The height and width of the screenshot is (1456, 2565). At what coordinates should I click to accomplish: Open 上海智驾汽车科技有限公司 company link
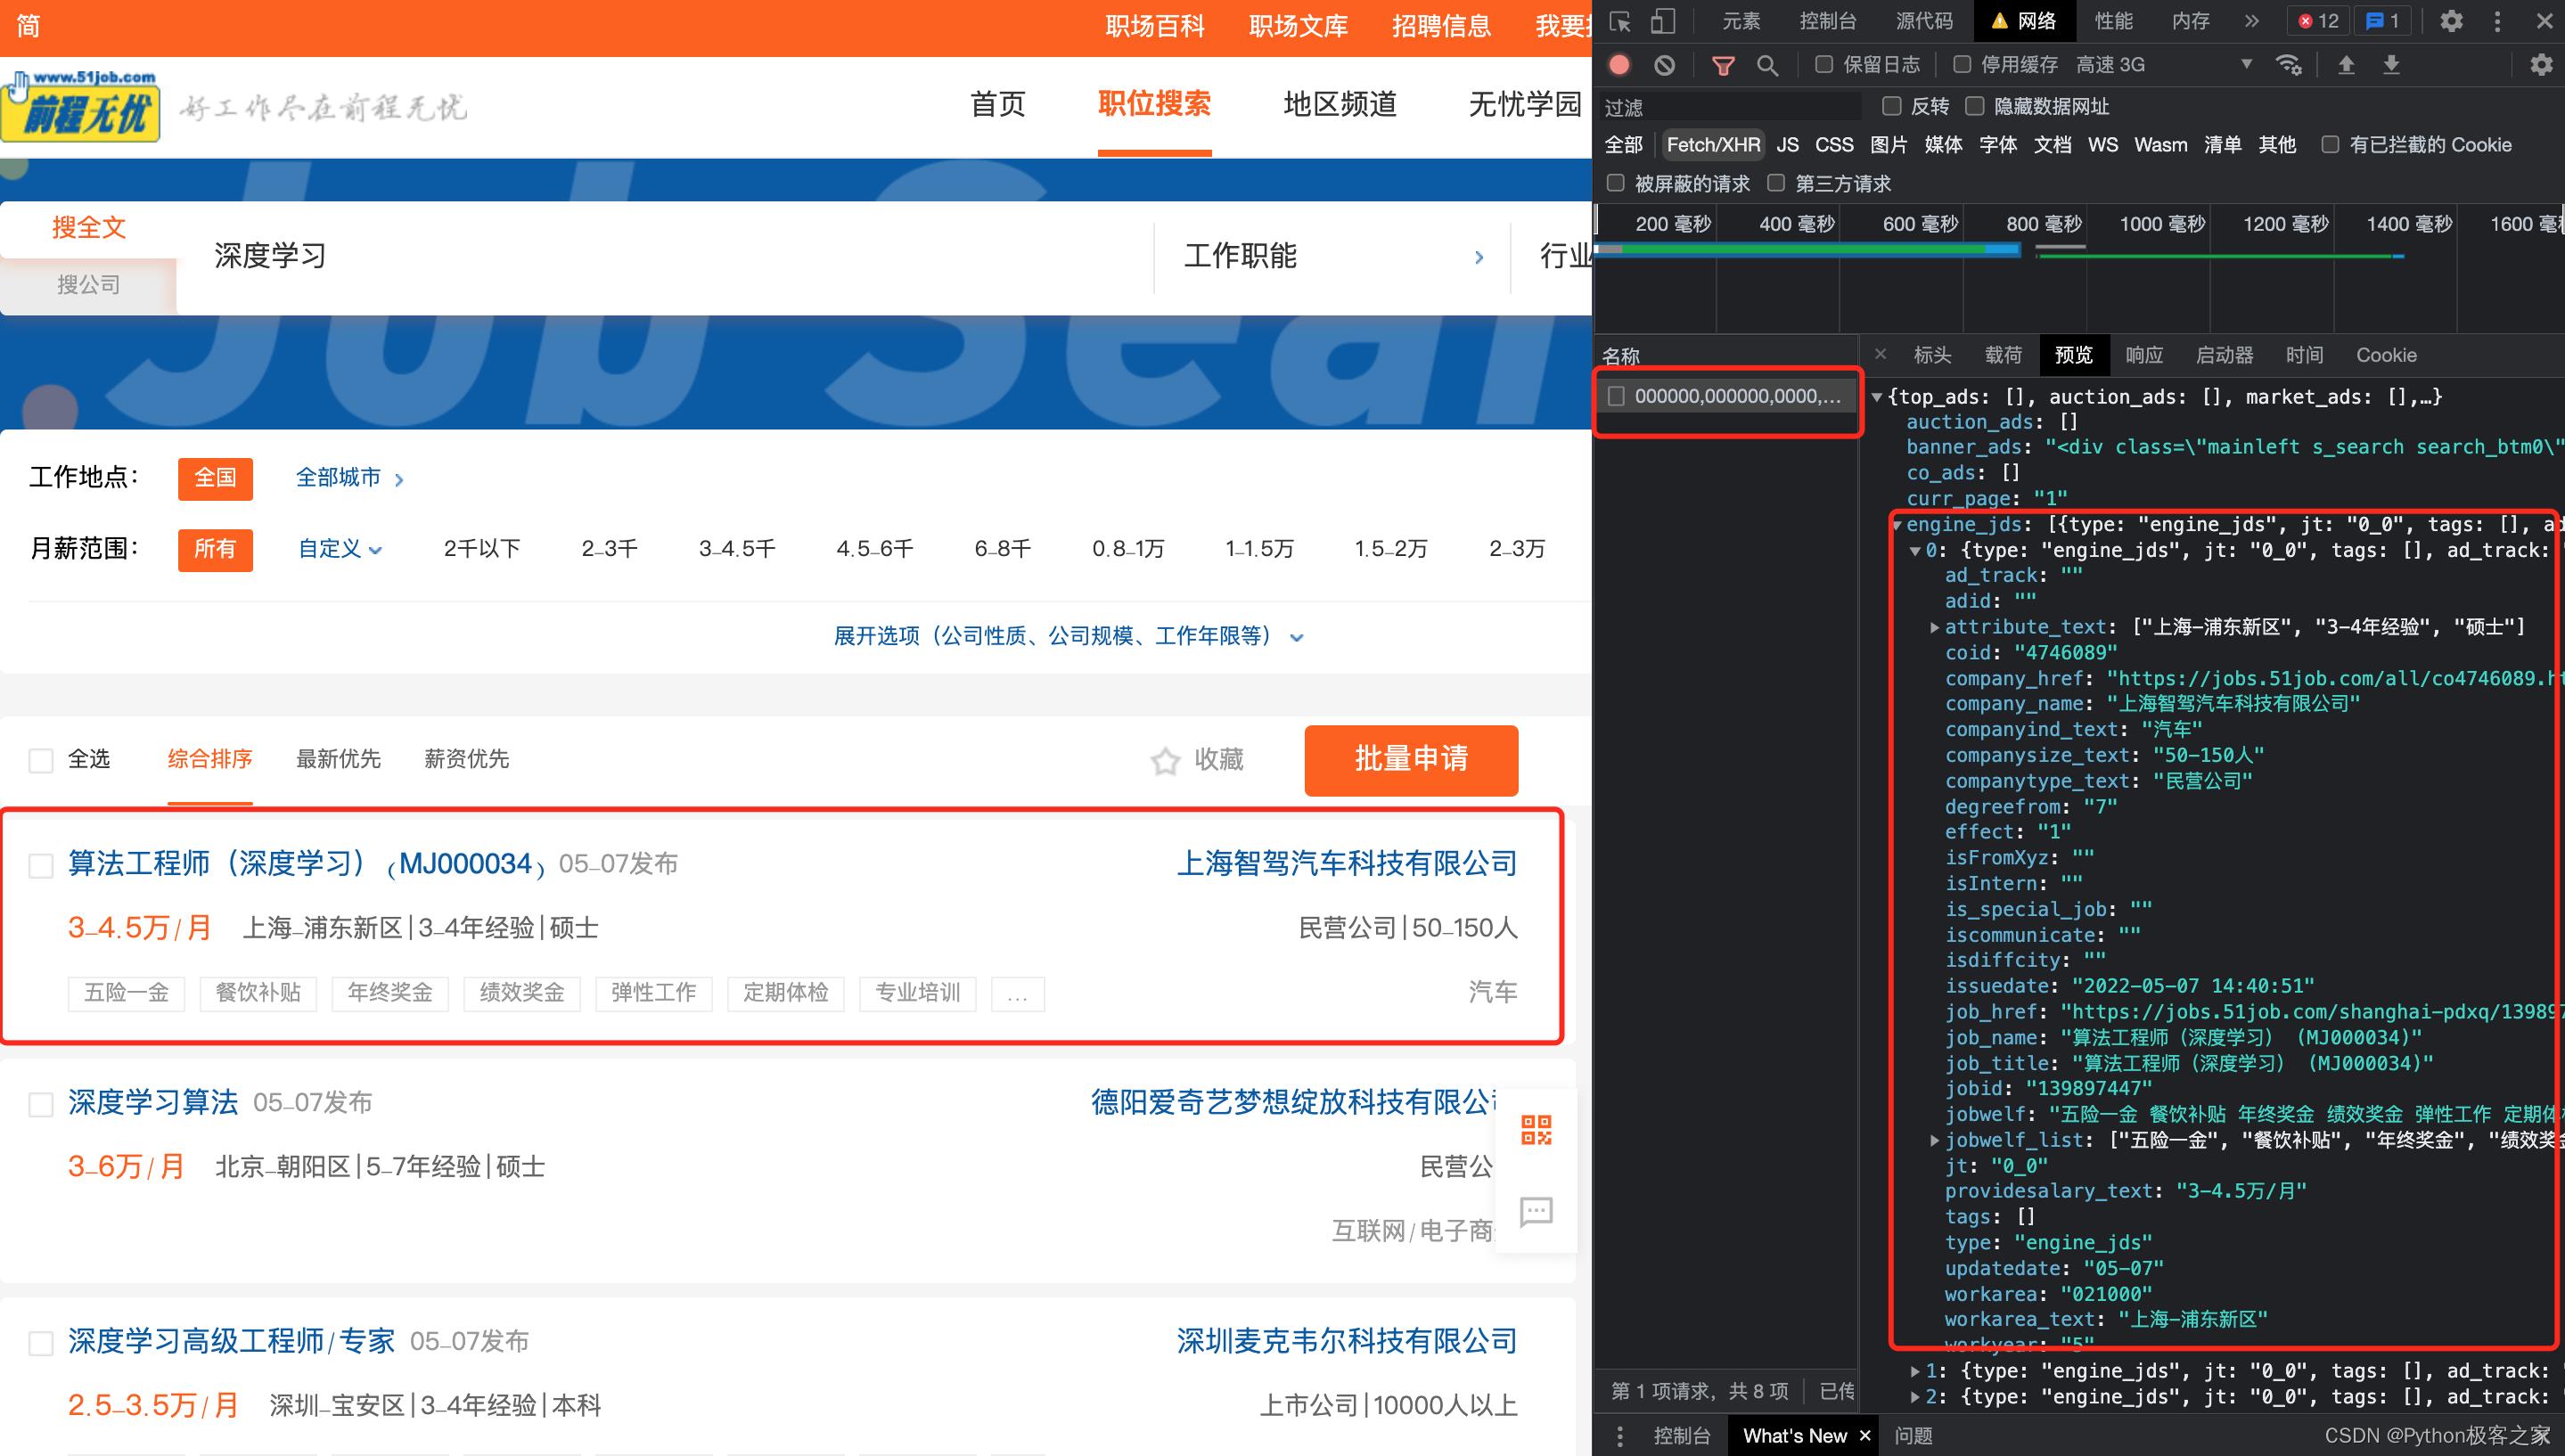[x=1346, y=864]
